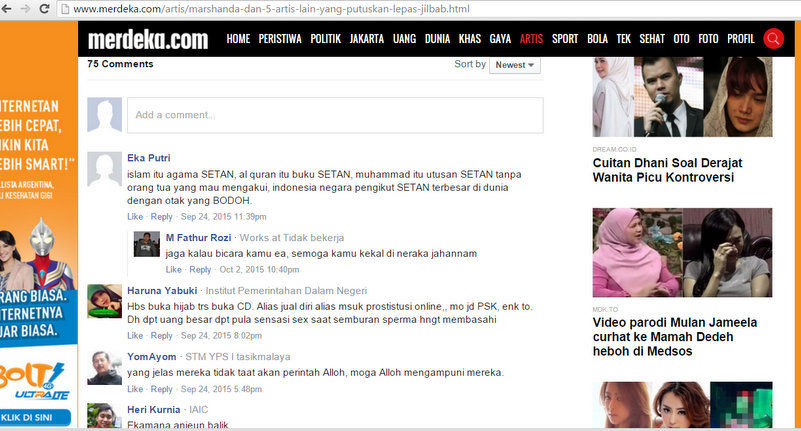Open the PROFIL section
The image size is (801, 431).
741,39
